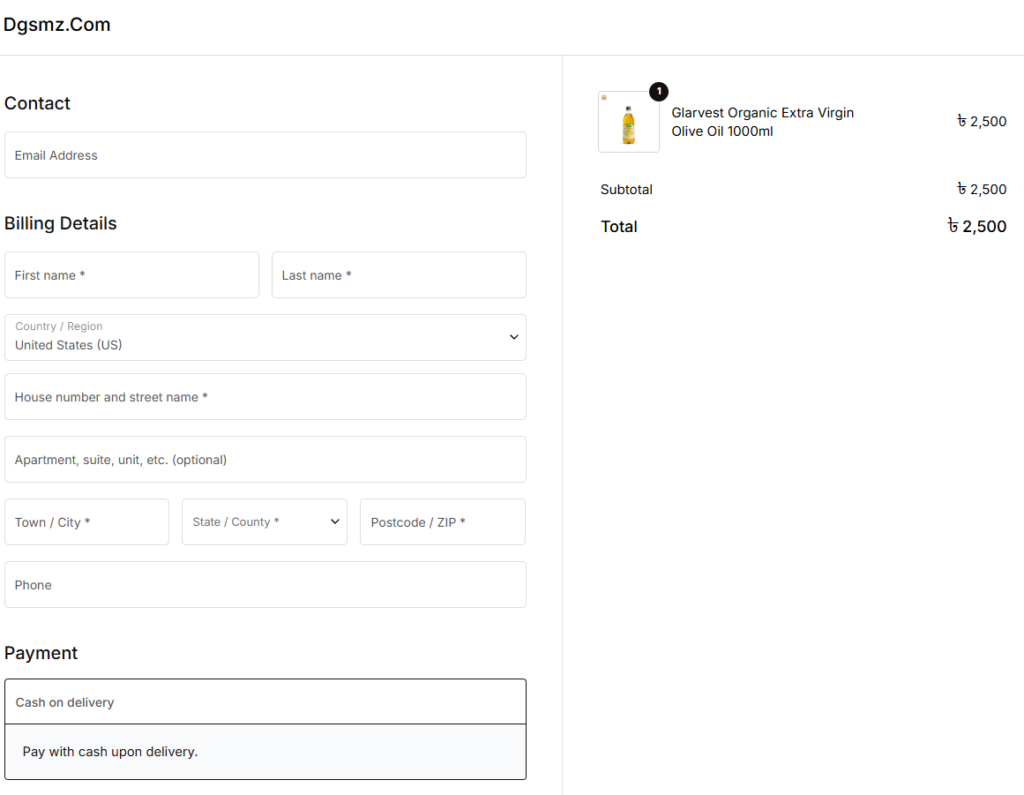Image resolution: width=1024 pixels, height=795 pixels.
Task: Click the Pay with cash upon delivery description
Action: point(110,751)
